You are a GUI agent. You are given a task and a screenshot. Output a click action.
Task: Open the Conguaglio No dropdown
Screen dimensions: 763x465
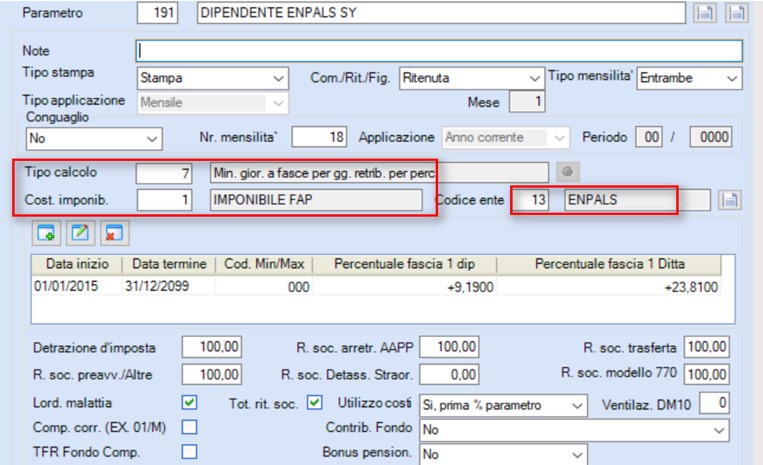(x=94, y=139)
